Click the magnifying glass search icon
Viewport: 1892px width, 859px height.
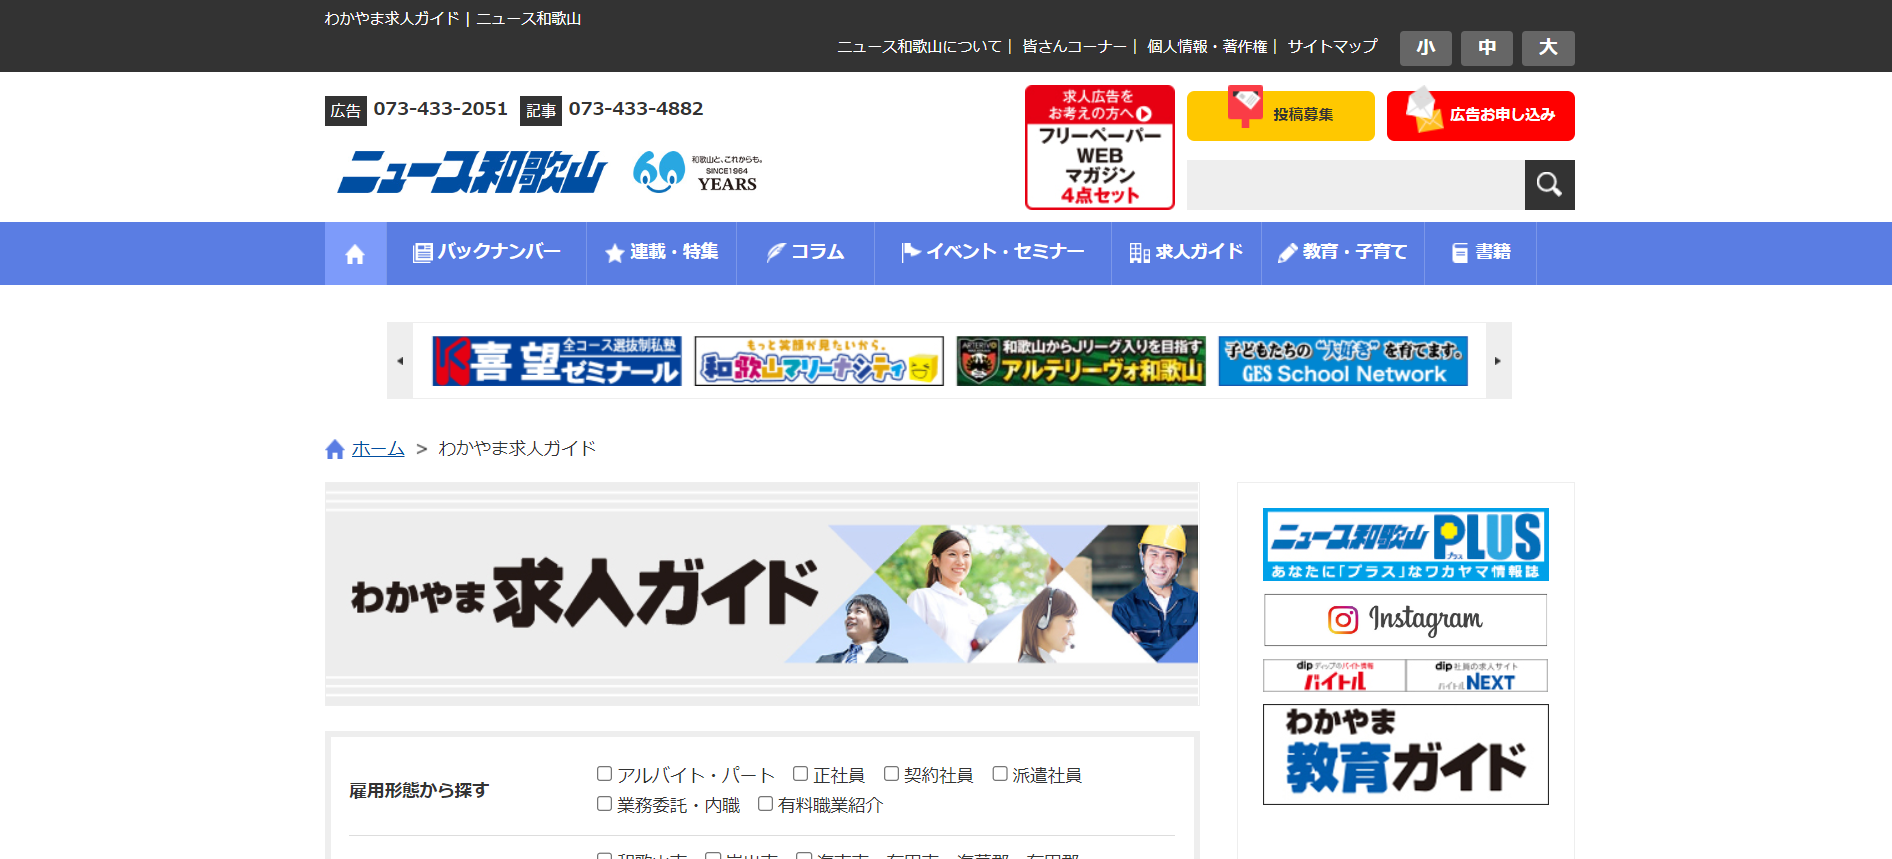(1549, 185)
